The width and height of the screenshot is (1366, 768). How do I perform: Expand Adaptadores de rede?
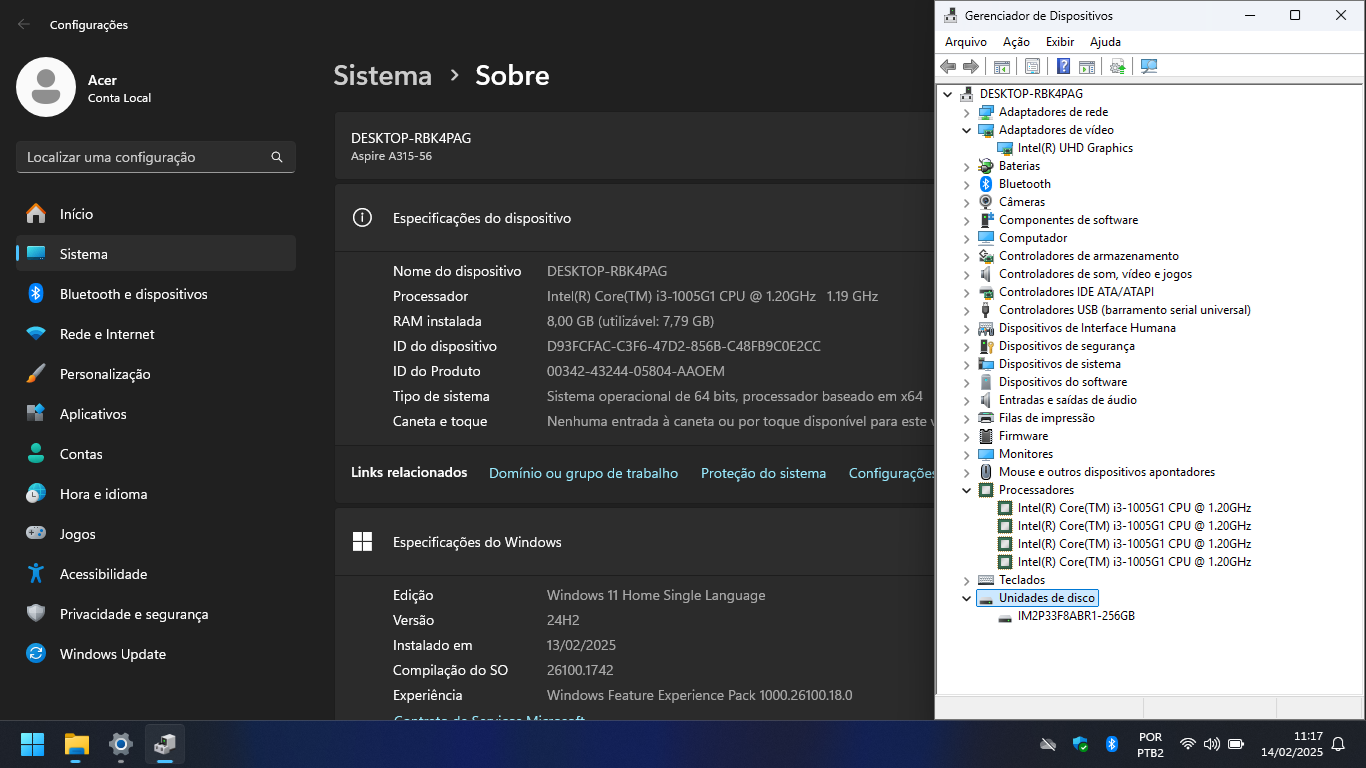point(967,112)
